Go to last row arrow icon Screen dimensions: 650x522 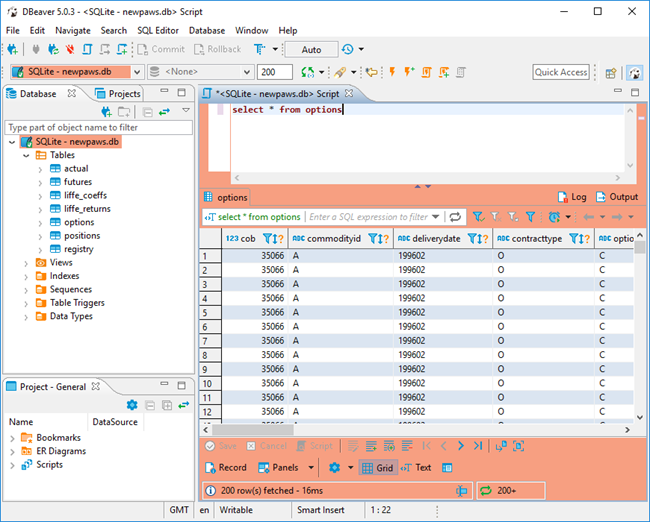point(478,446)
